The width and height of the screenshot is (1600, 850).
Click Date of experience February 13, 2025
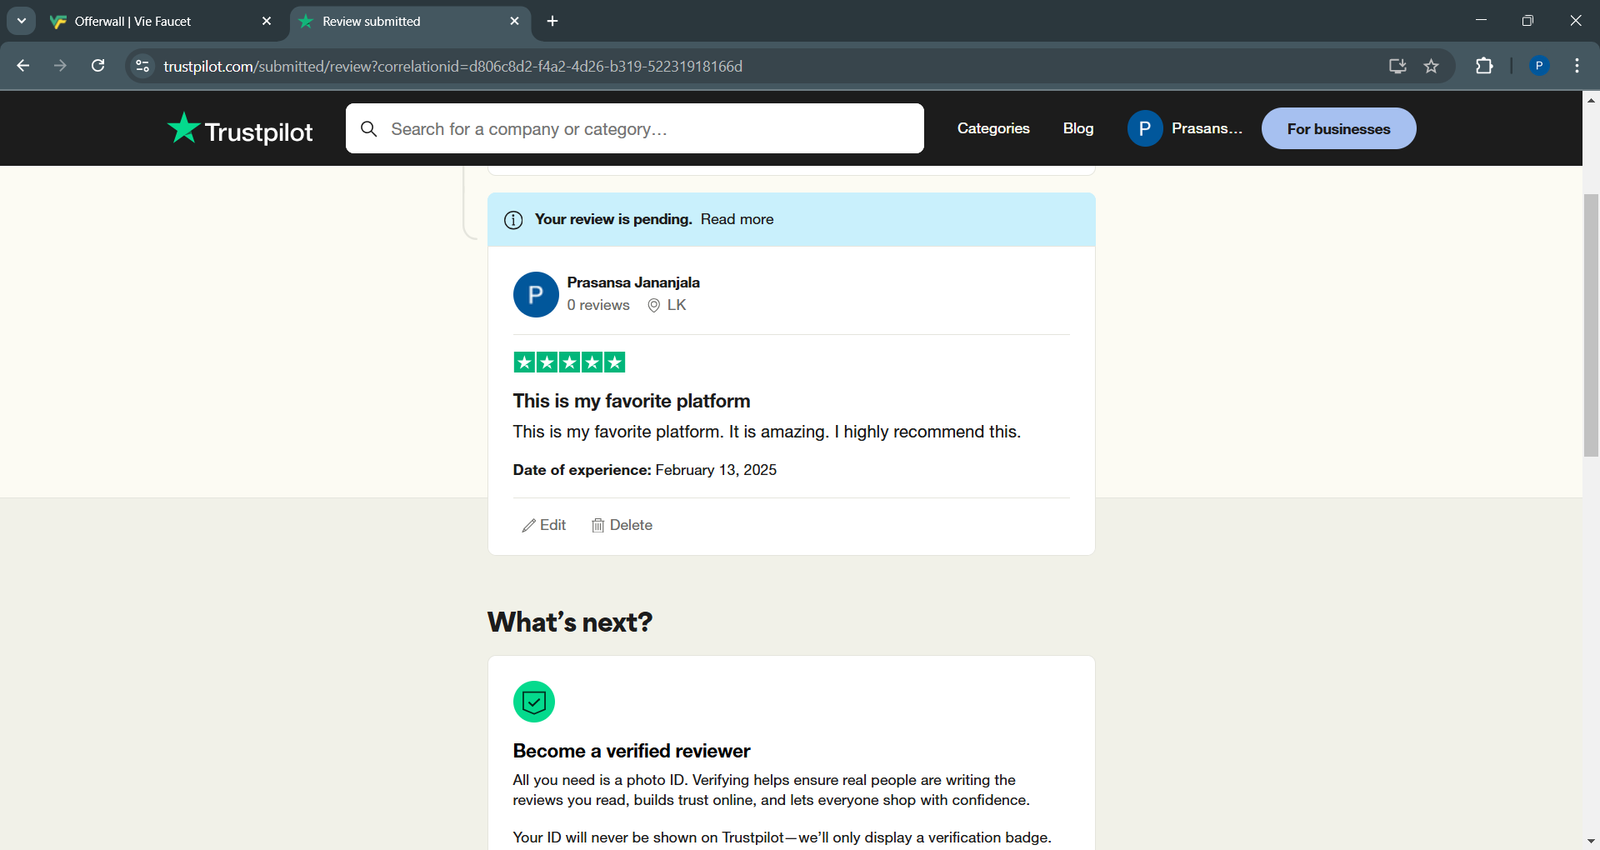[644, 470]
